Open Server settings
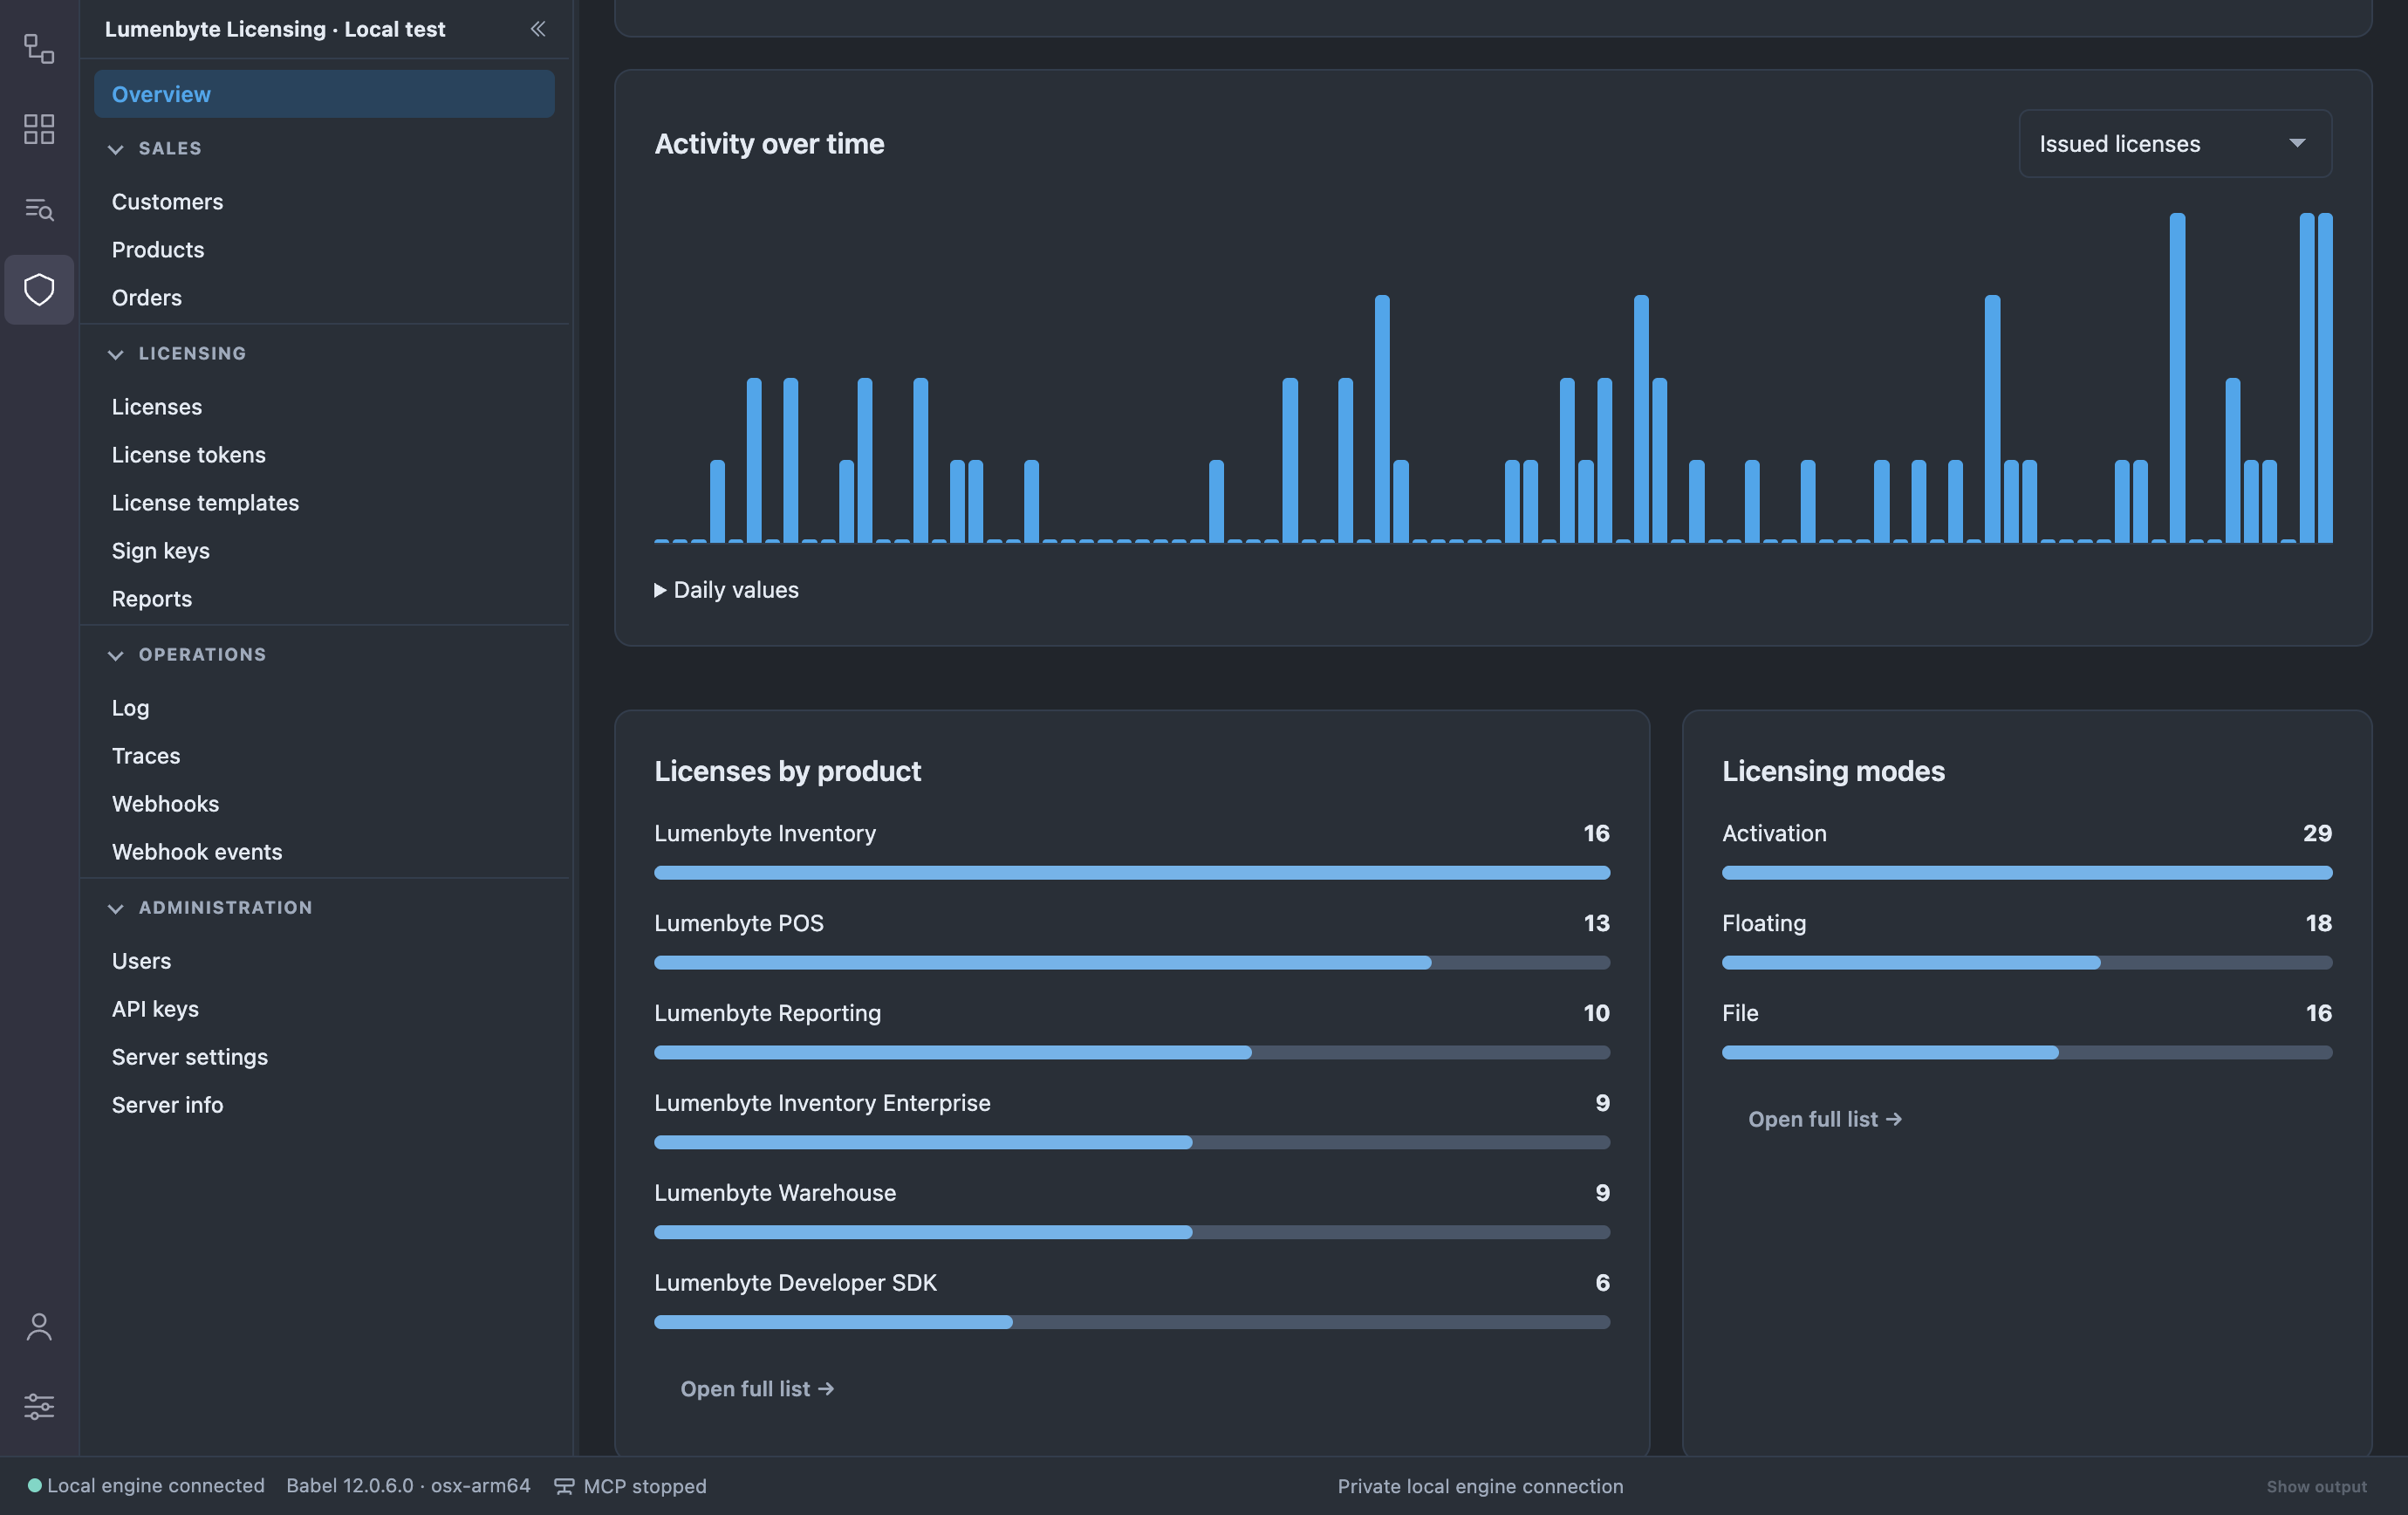Viewport: 2408px width, 1515px height. 190,1057
